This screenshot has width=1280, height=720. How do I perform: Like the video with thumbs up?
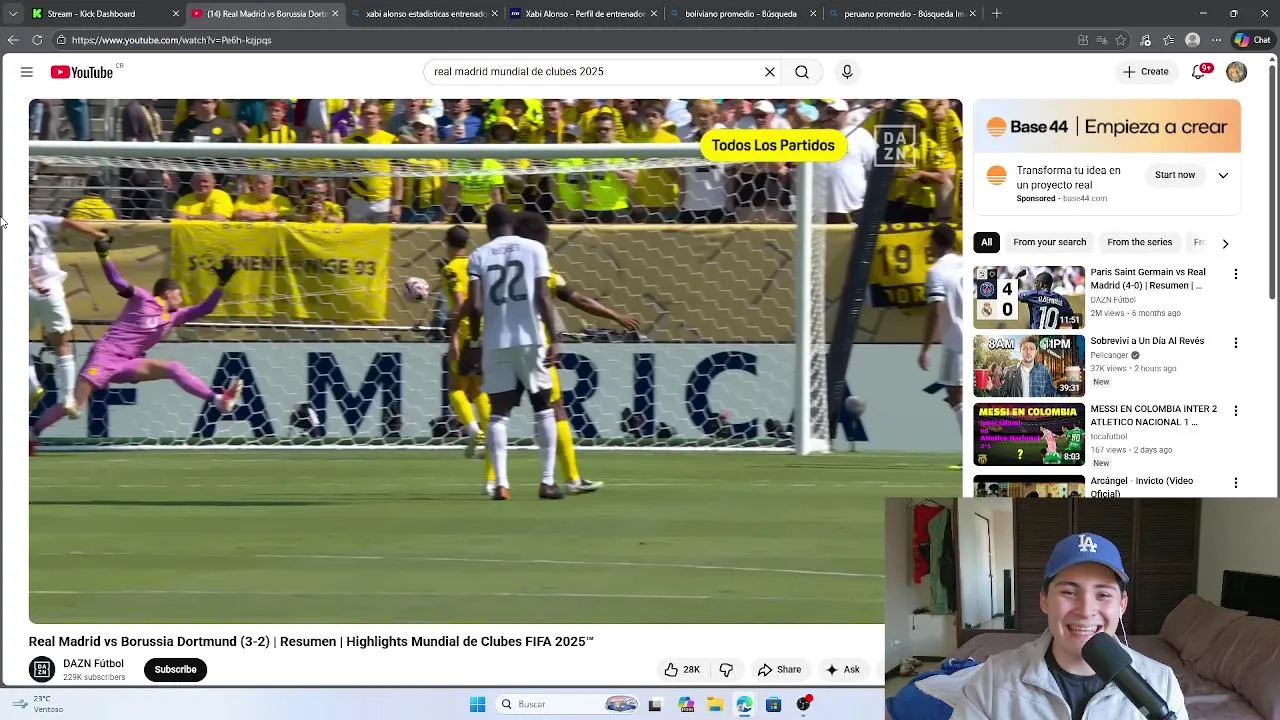682,670
